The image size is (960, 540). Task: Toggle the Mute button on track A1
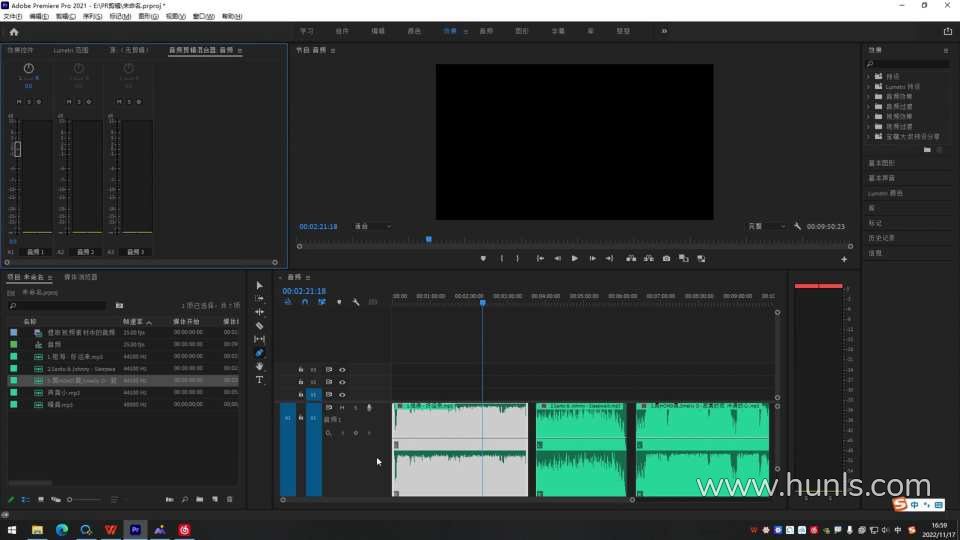(342, 407)
